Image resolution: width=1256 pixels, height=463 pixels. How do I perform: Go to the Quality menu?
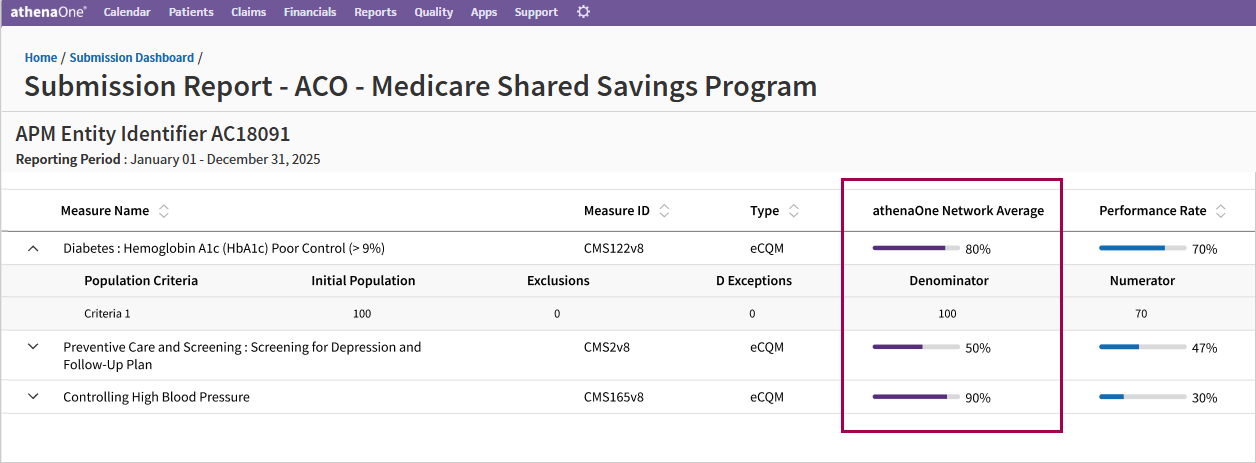click(x=433, y=12)
